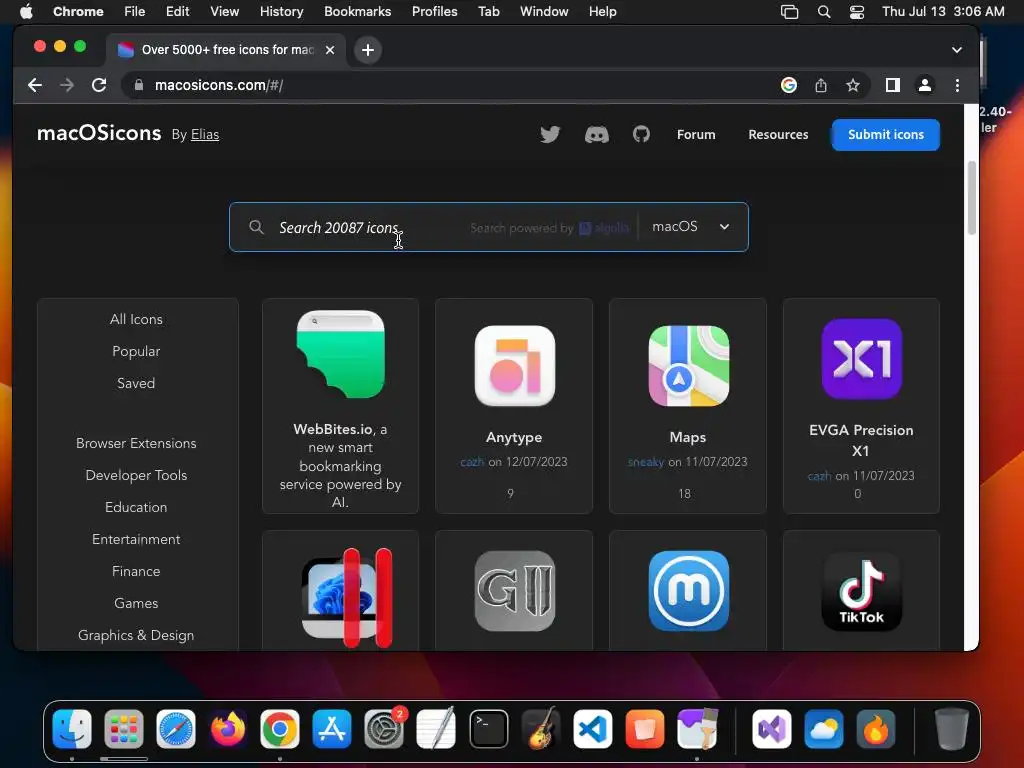Select the TikTok app icon
This screenshot has width=1024, height=768.
861,591
